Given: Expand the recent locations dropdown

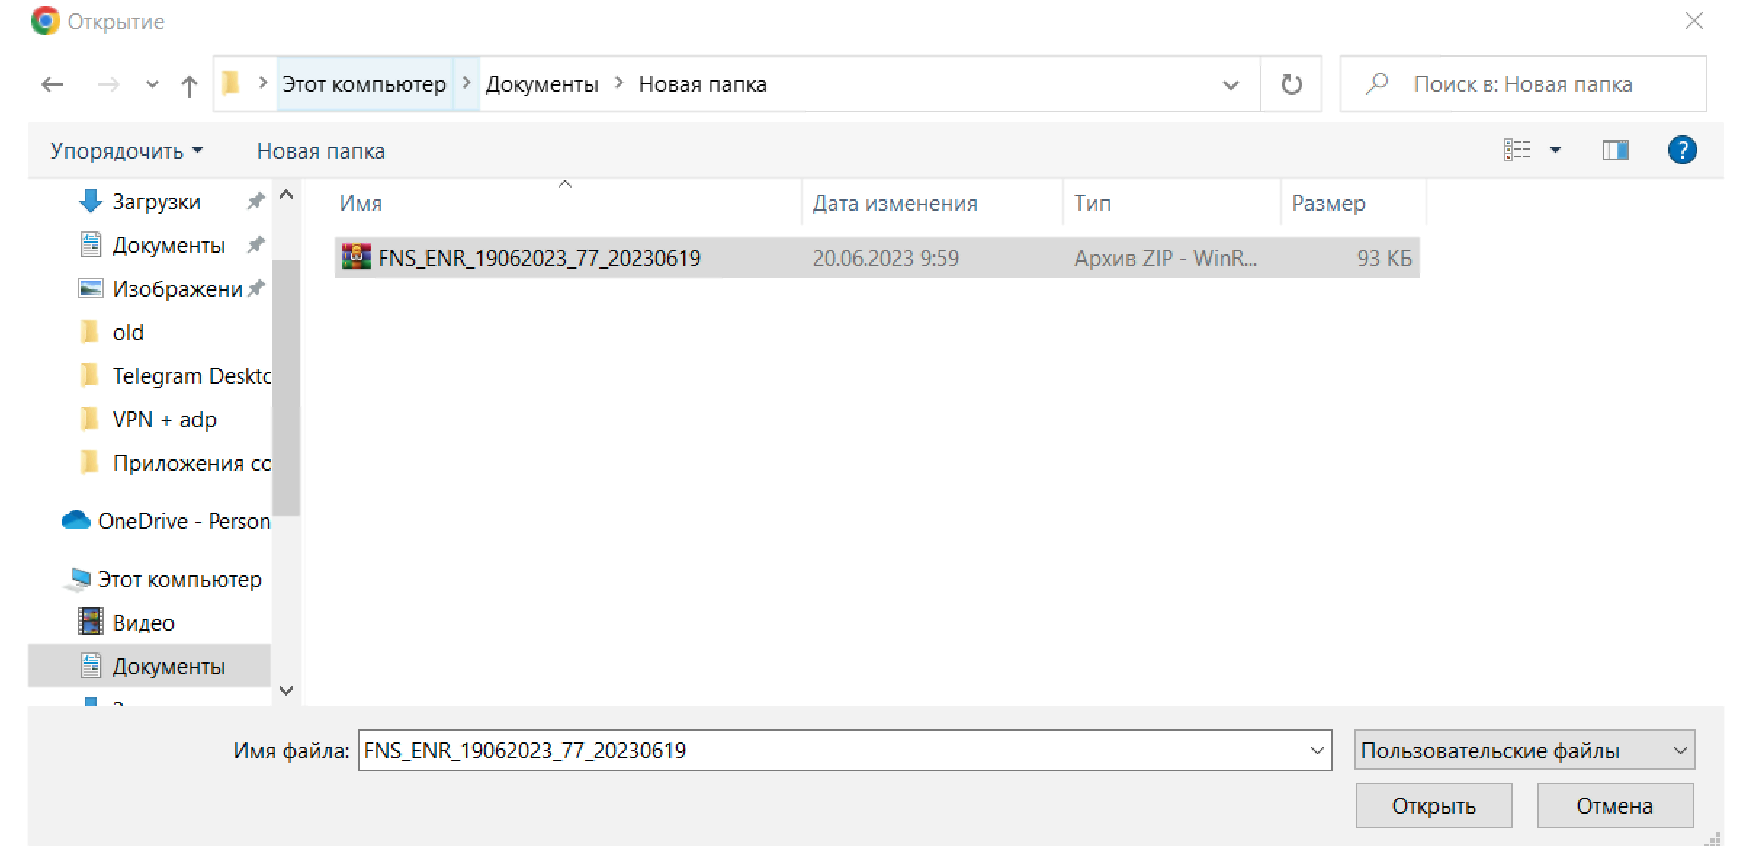Looking at the screenshot, I should pos(152,85).
